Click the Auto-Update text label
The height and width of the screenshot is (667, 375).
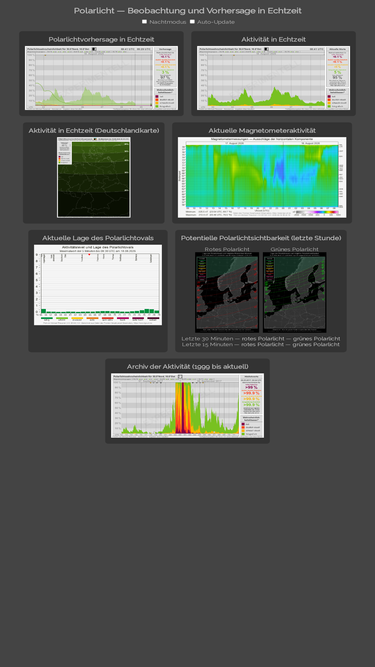pyautogui.click(x=216, y=22)
